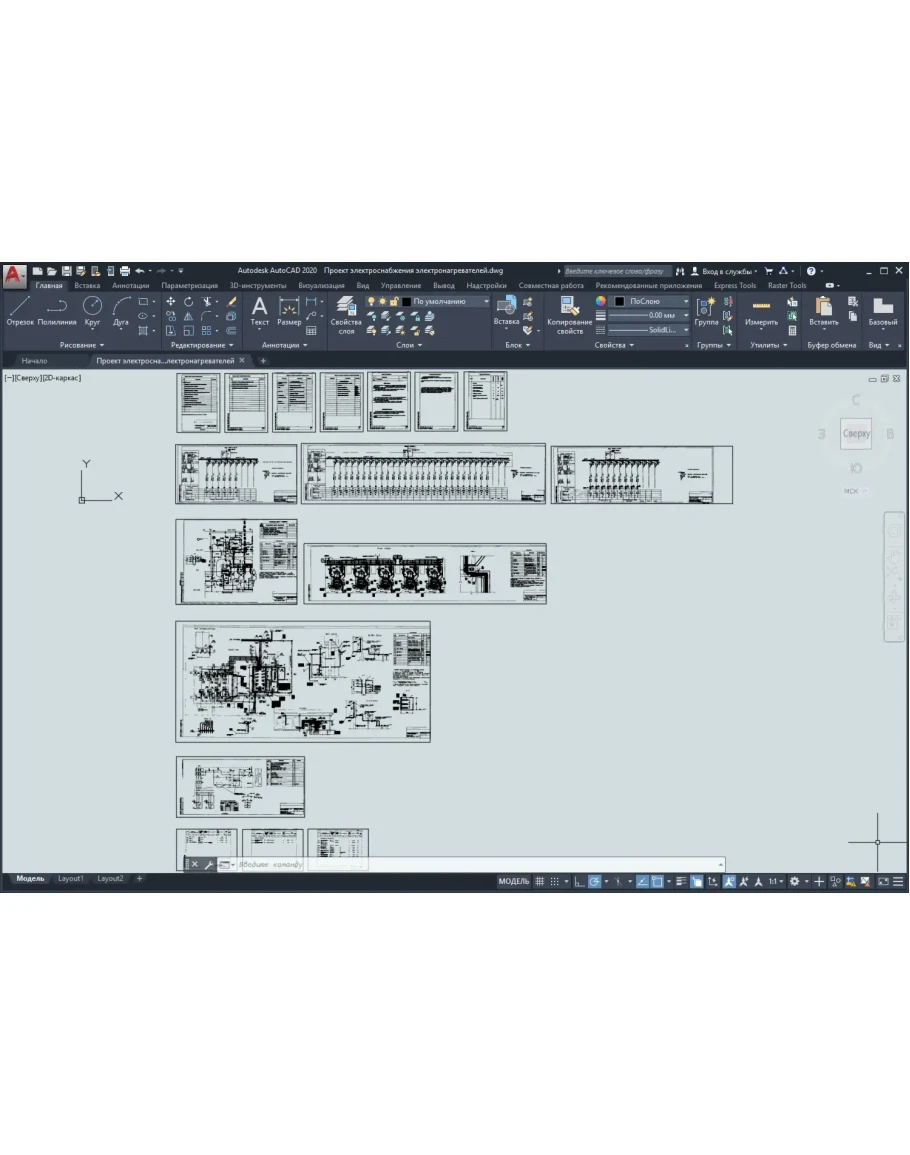Click the Копирование свойств match properties icon
910x1155 pixels.
point(570,313)
